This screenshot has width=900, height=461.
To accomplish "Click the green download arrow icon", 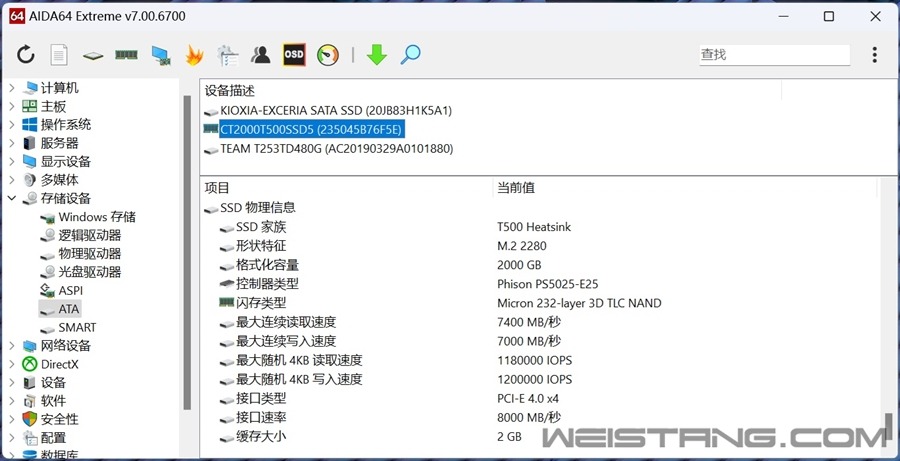I will 377,55.
